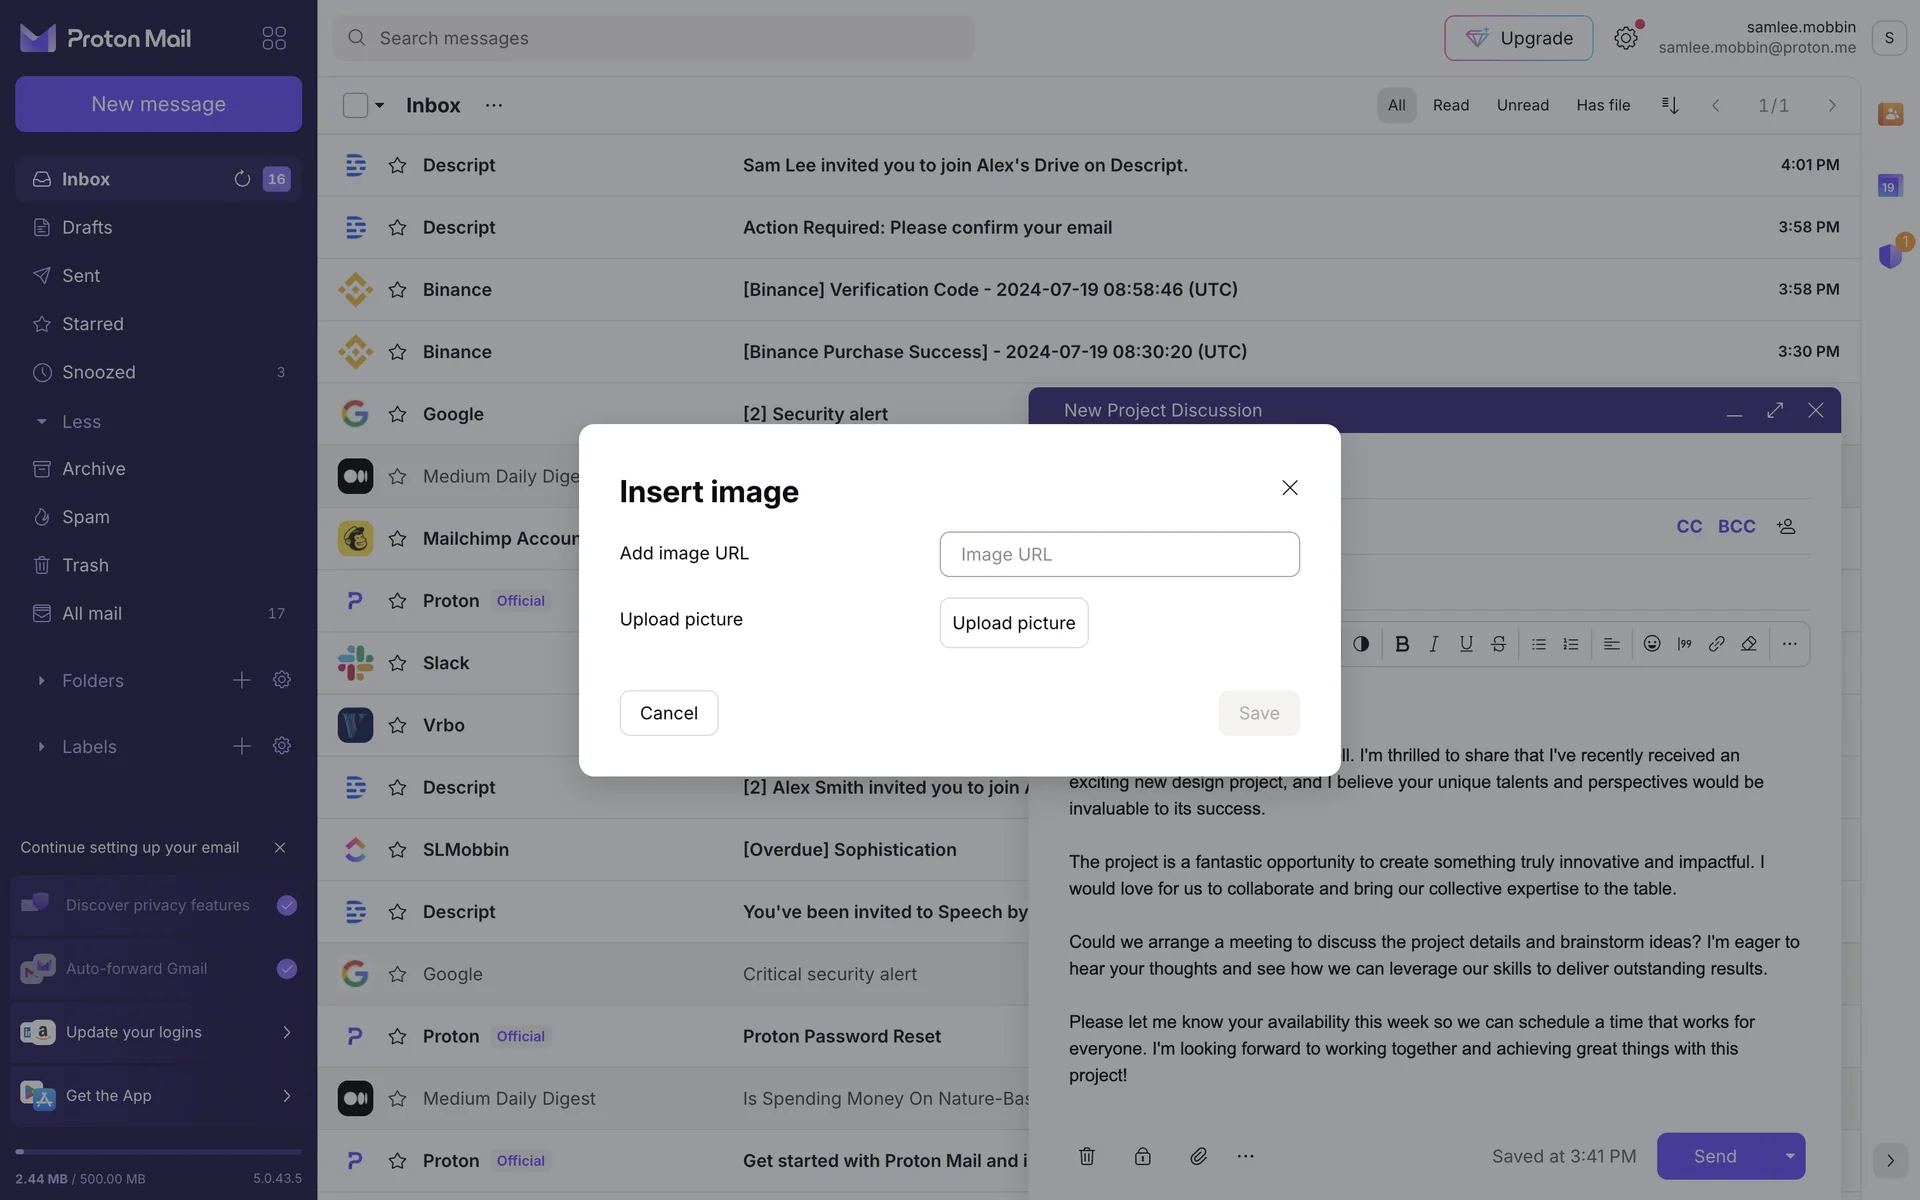Star the Binance verification code email
The image size is (1920, 1200).
tap(397, 290)
